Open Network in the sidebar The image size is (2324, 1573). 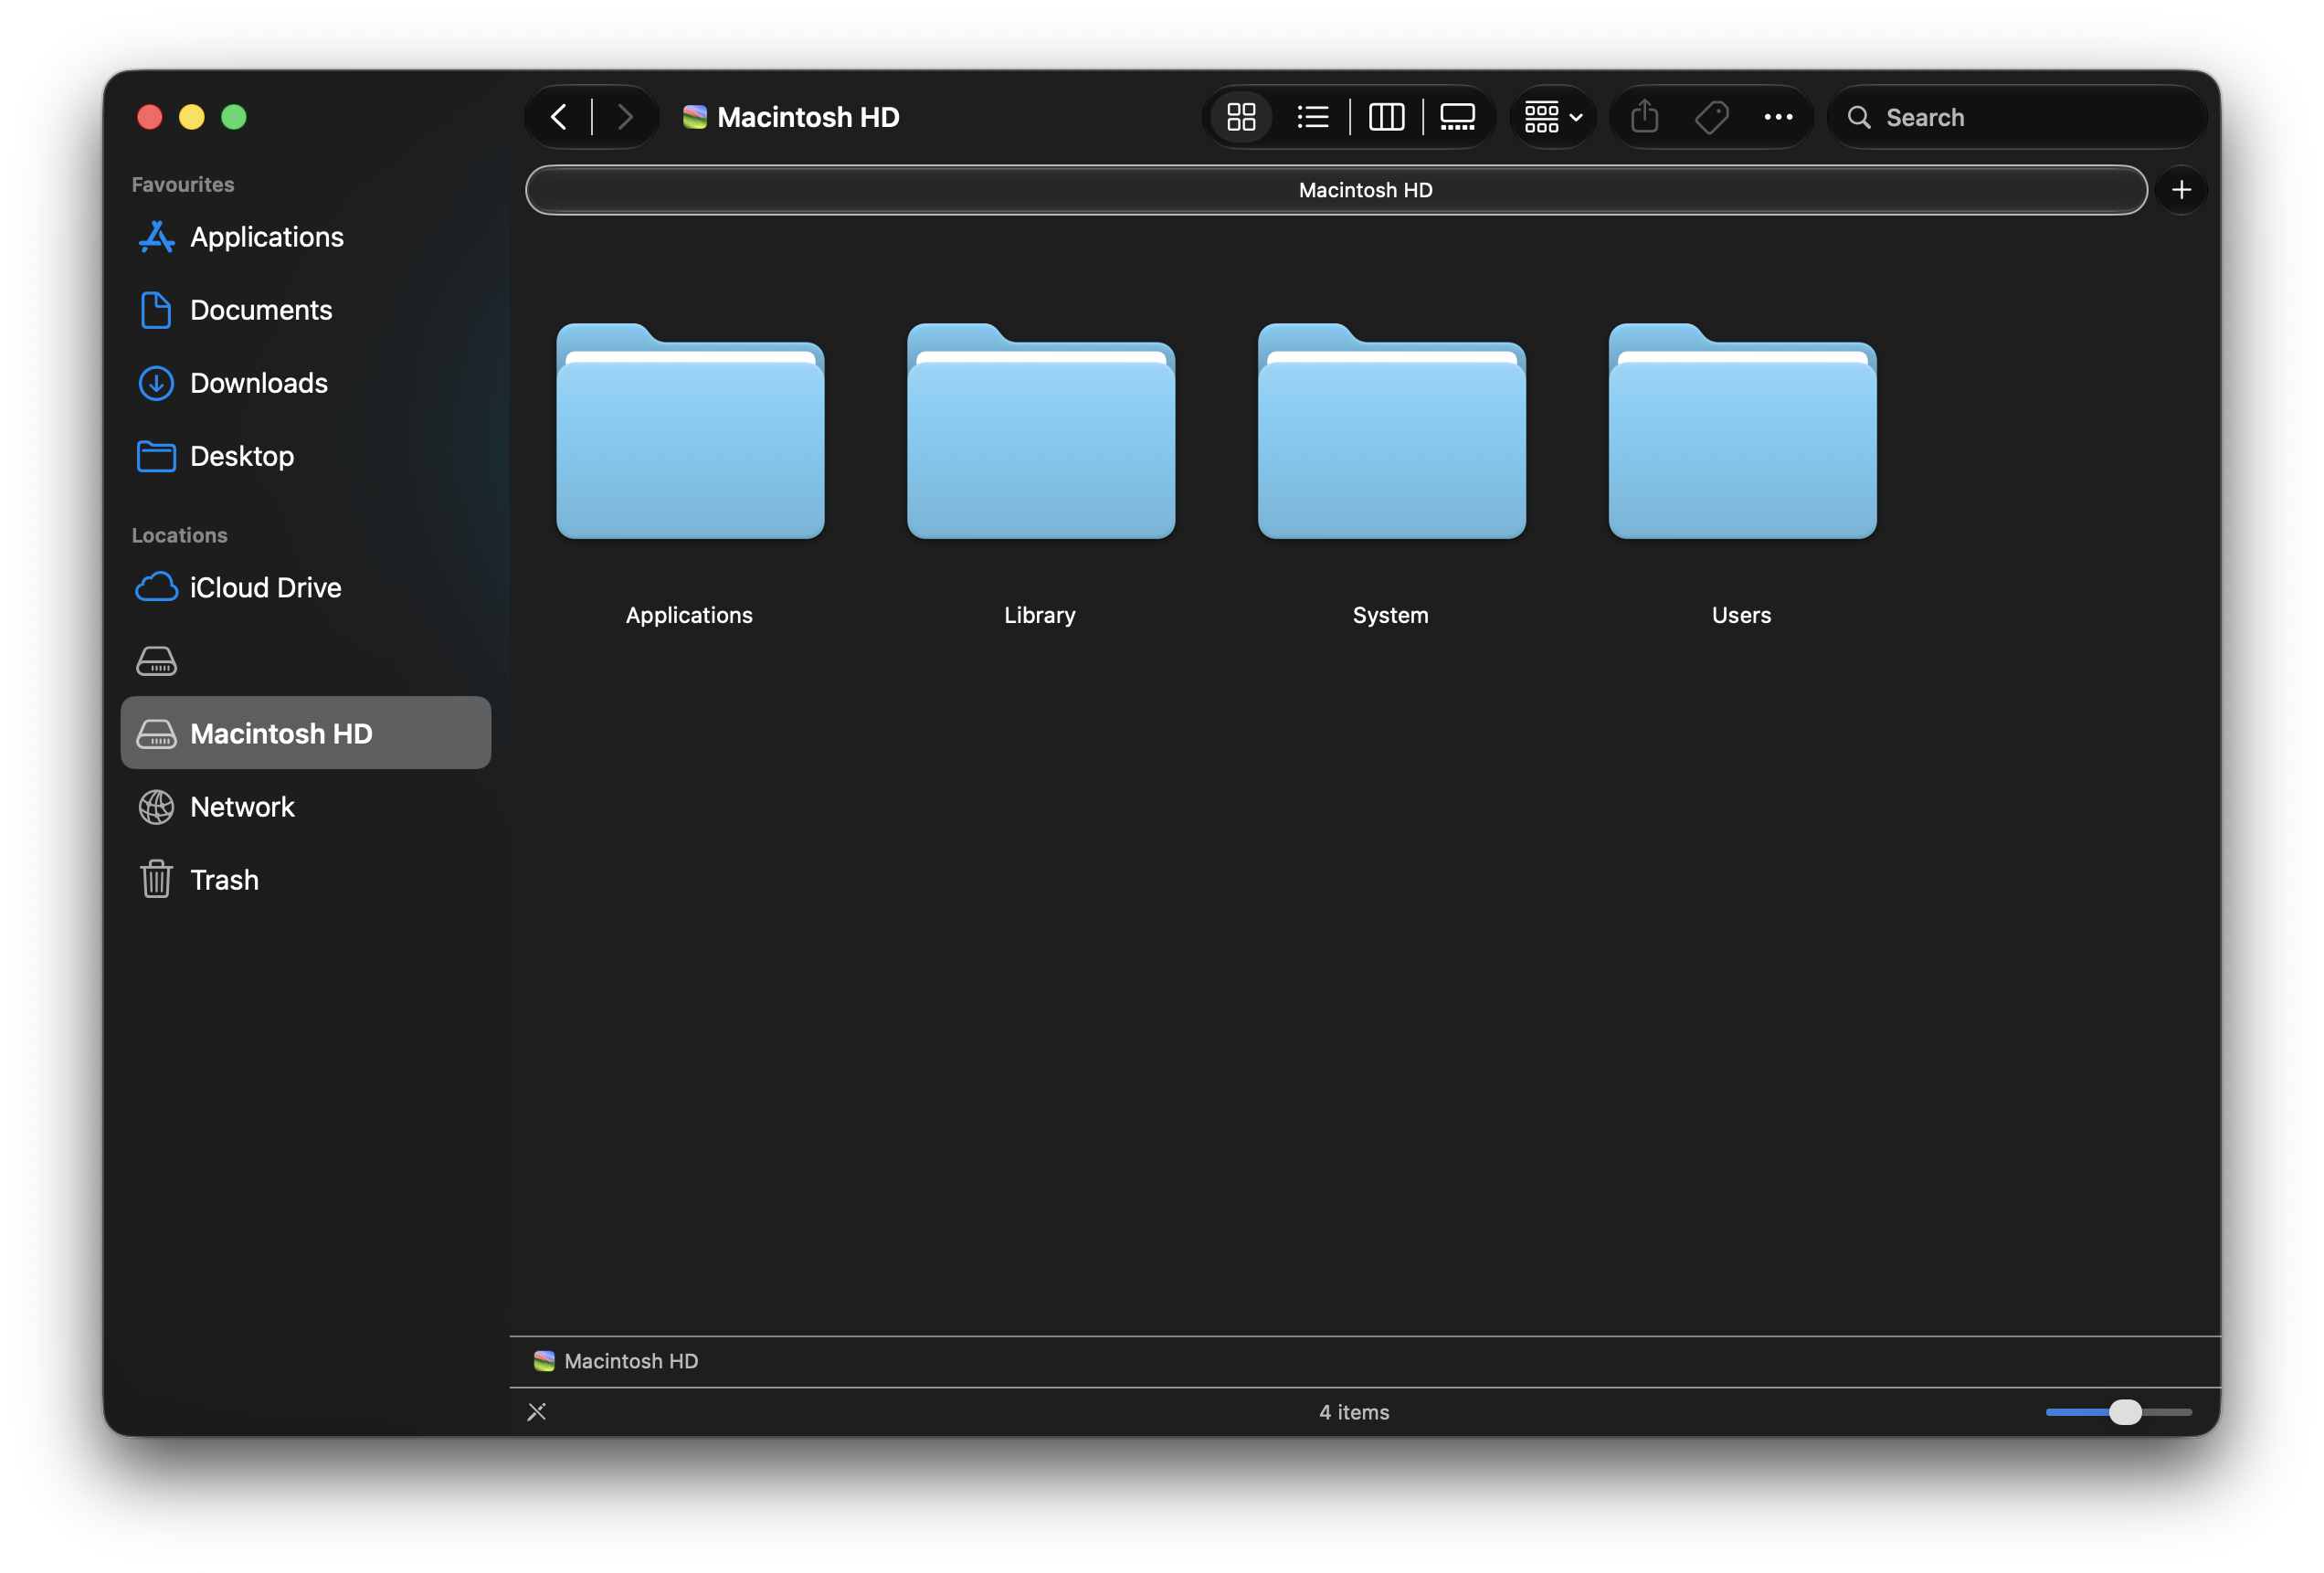coord(306,806)
